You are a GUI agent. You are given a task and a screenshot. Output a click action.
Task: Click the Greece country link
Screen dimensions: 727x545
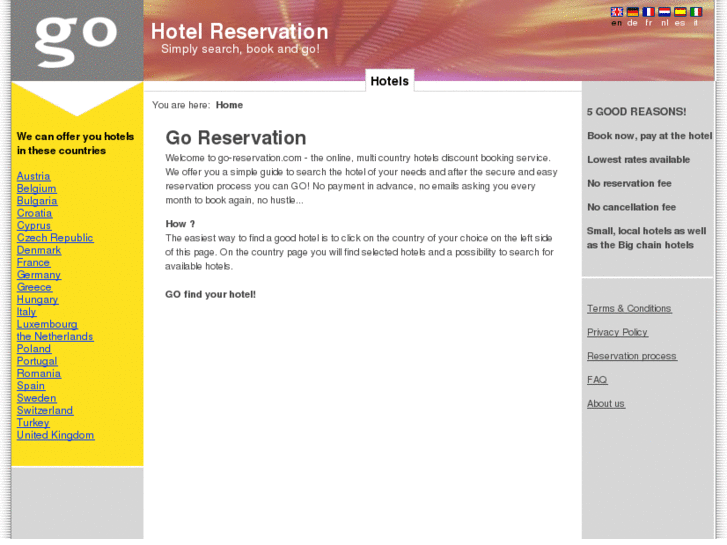click(x=34, y=287)
